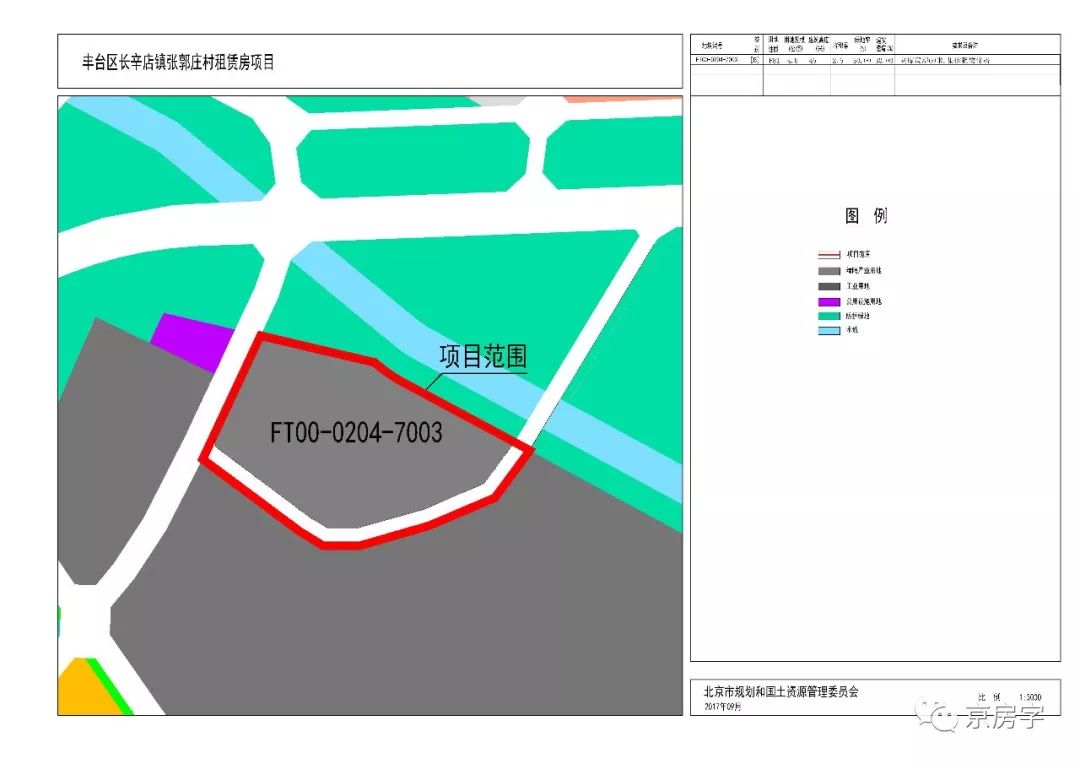Click the 项目范围 annotation label
The image size is (1080, 764).
484,354
